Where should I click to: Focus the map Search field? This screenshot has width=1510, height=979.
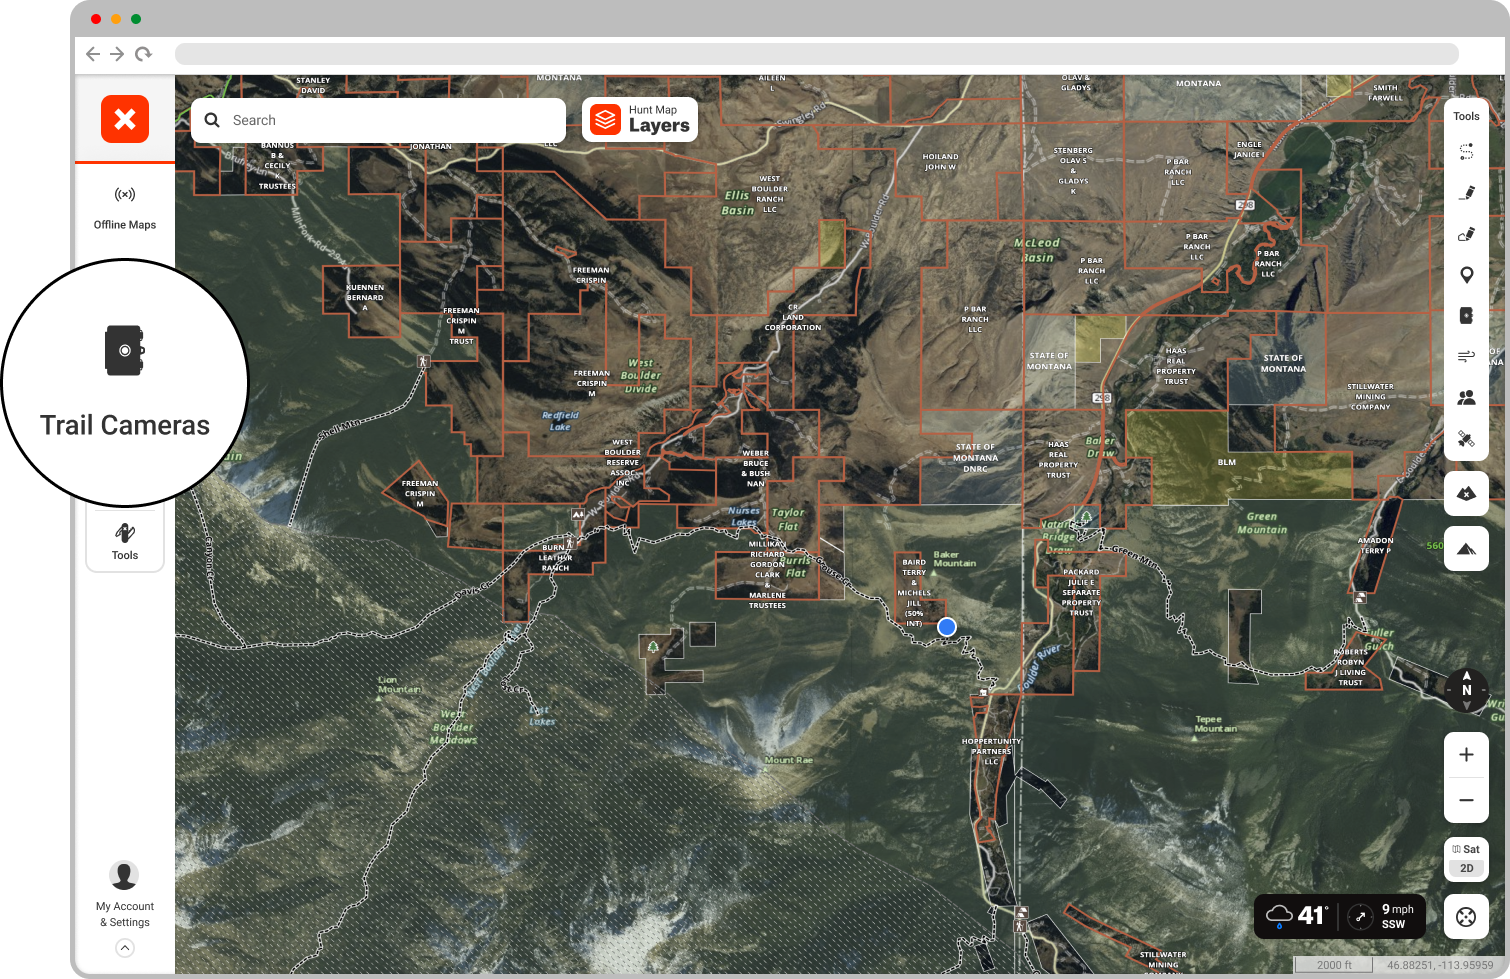tap(379, 120)
